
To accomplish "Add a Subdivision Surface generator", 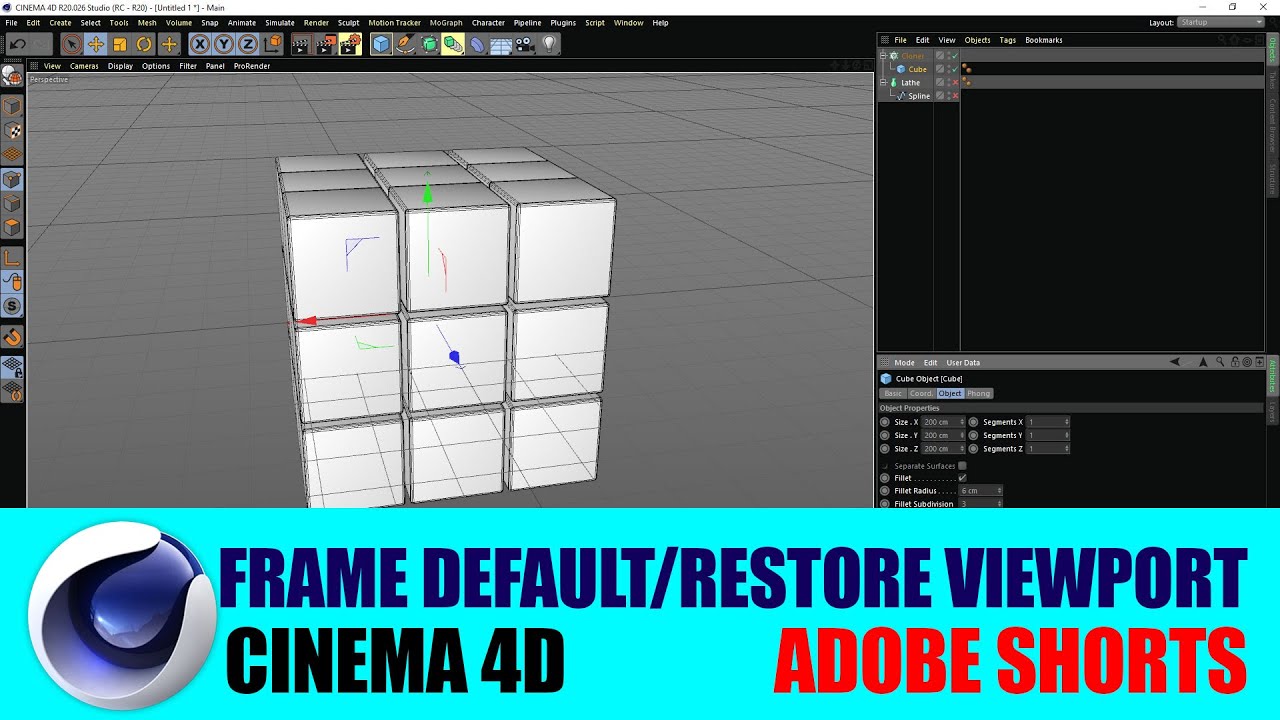I will coord(429,44).
